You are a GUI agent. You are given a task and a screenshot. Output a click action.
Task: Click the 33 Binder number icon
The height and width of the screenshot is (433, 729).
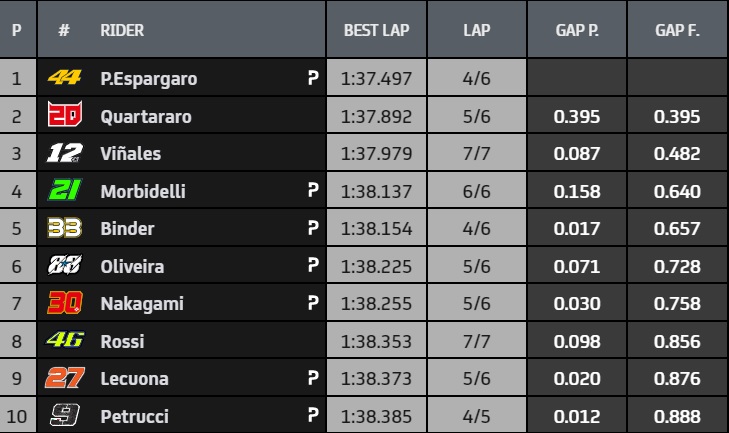click(65, 228)
